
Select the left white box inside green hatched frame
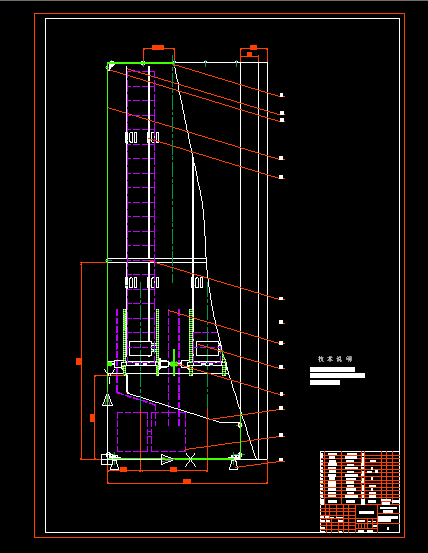pyautogui.click(x=141, y=348)
